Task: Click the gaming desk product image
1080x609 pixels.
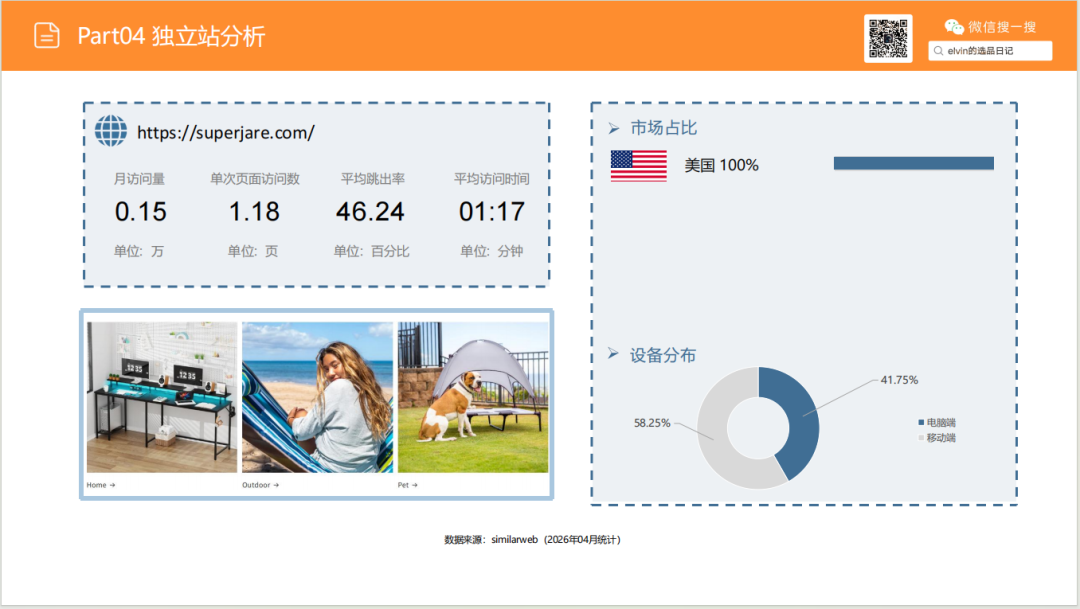Action: [162, 397]
